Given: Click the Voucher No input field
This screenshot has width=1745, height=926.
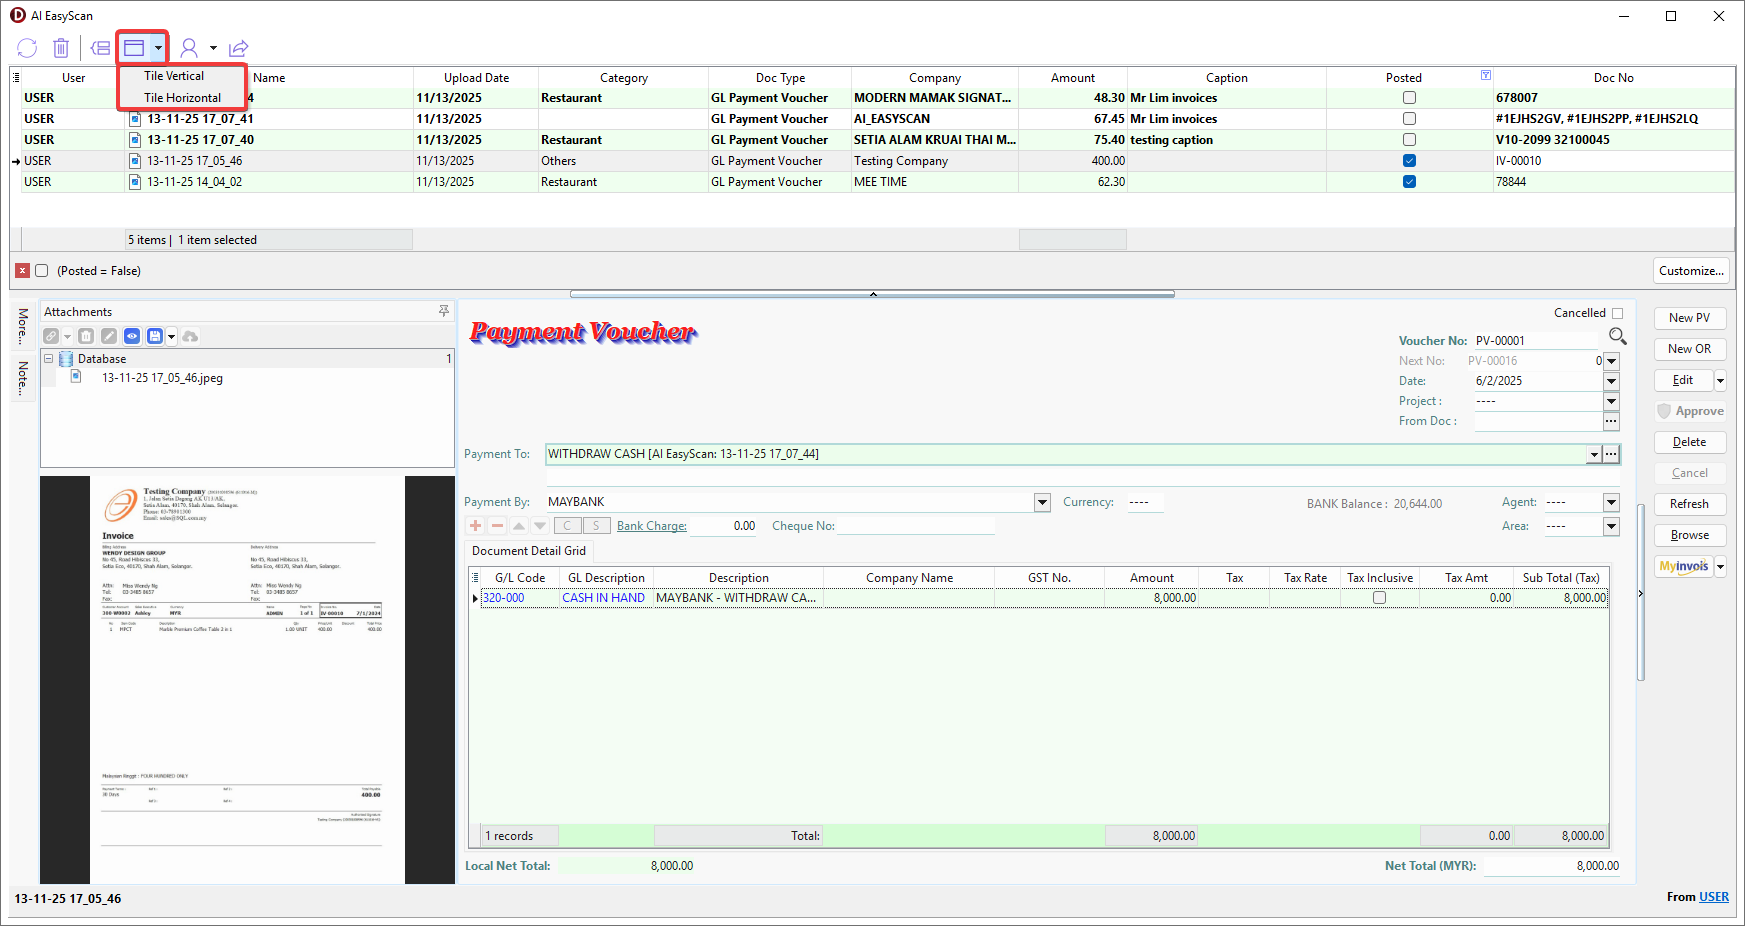Looking at the screenshot, I should tap(1535, 341).
